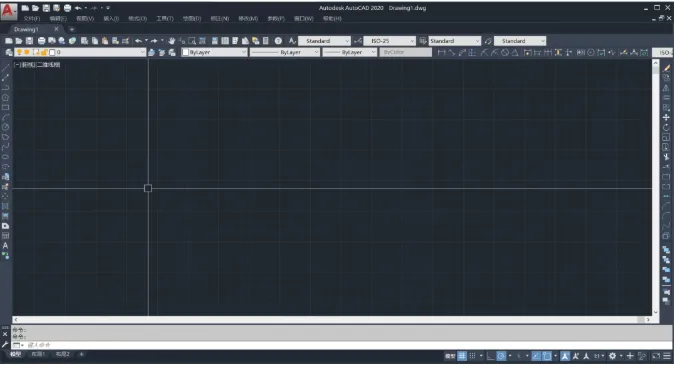
Task: Select the Multiline Text (A) tool
Action: (5, 245)
